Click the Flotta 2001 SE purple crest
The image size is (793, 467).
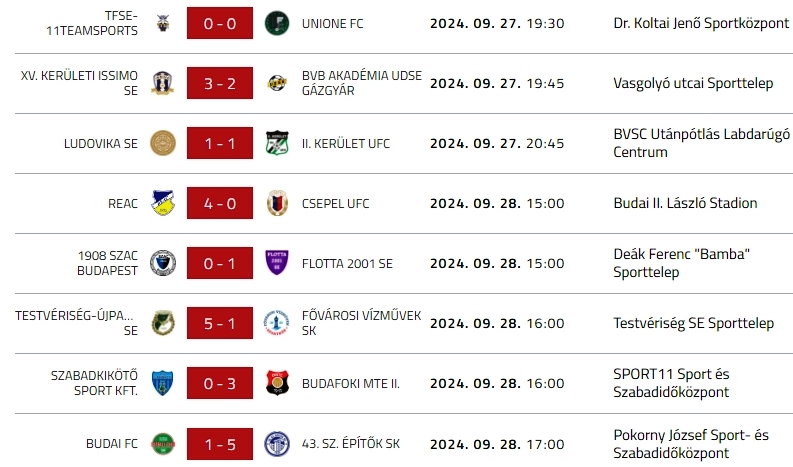(277, 263)
